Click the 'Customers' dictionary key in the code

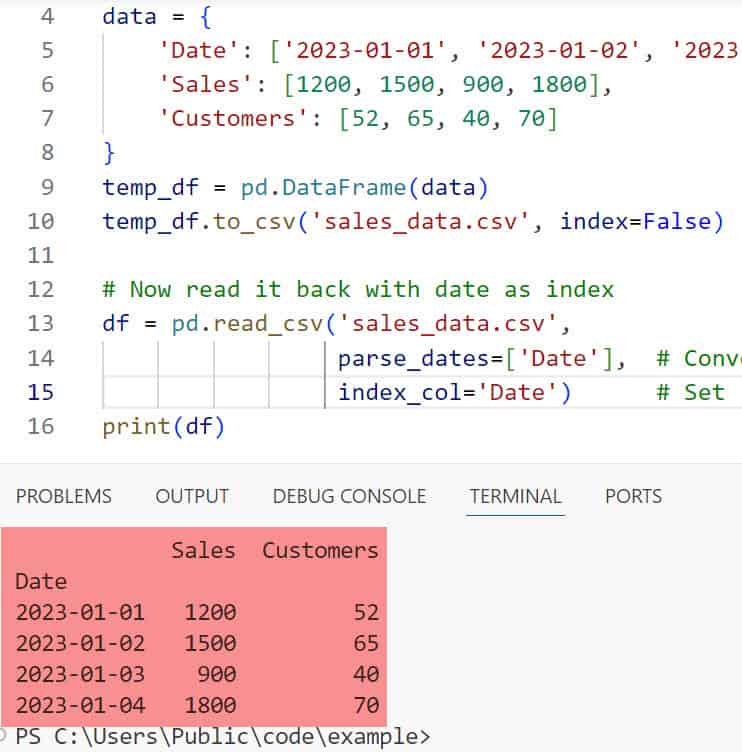[x=242, y=119]
